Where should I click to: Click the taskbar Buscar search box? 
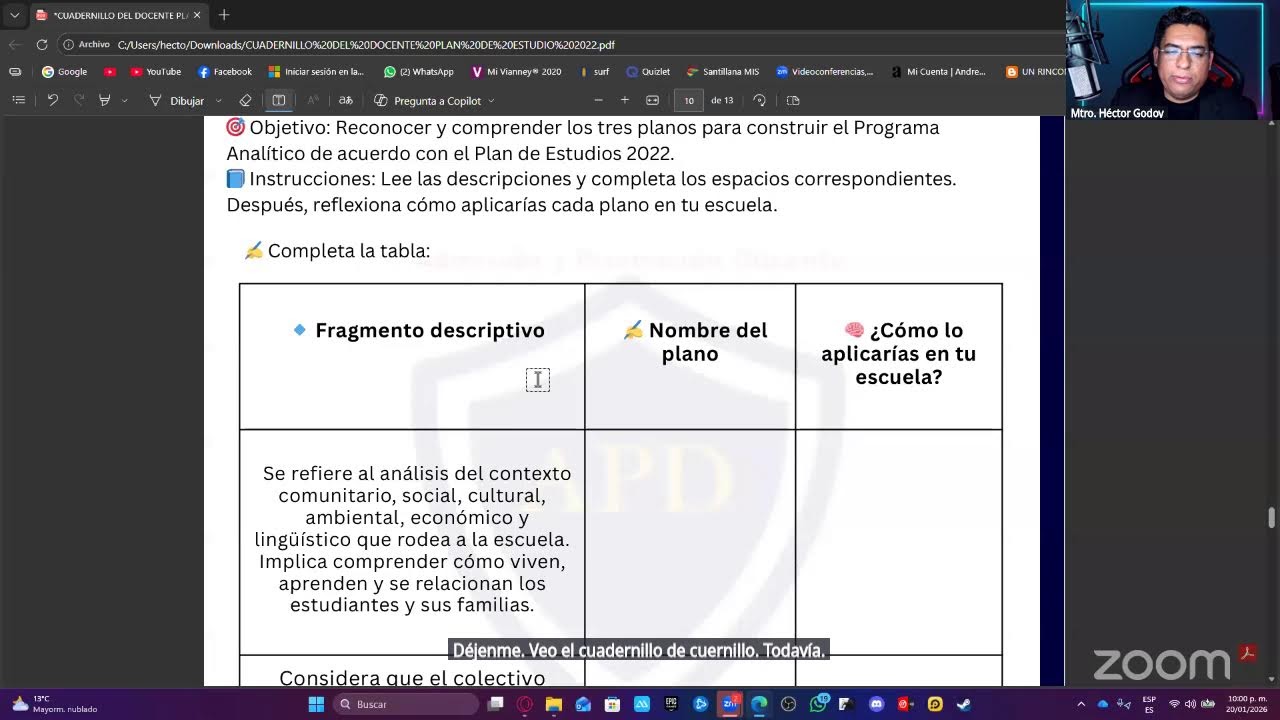[406, 704]
